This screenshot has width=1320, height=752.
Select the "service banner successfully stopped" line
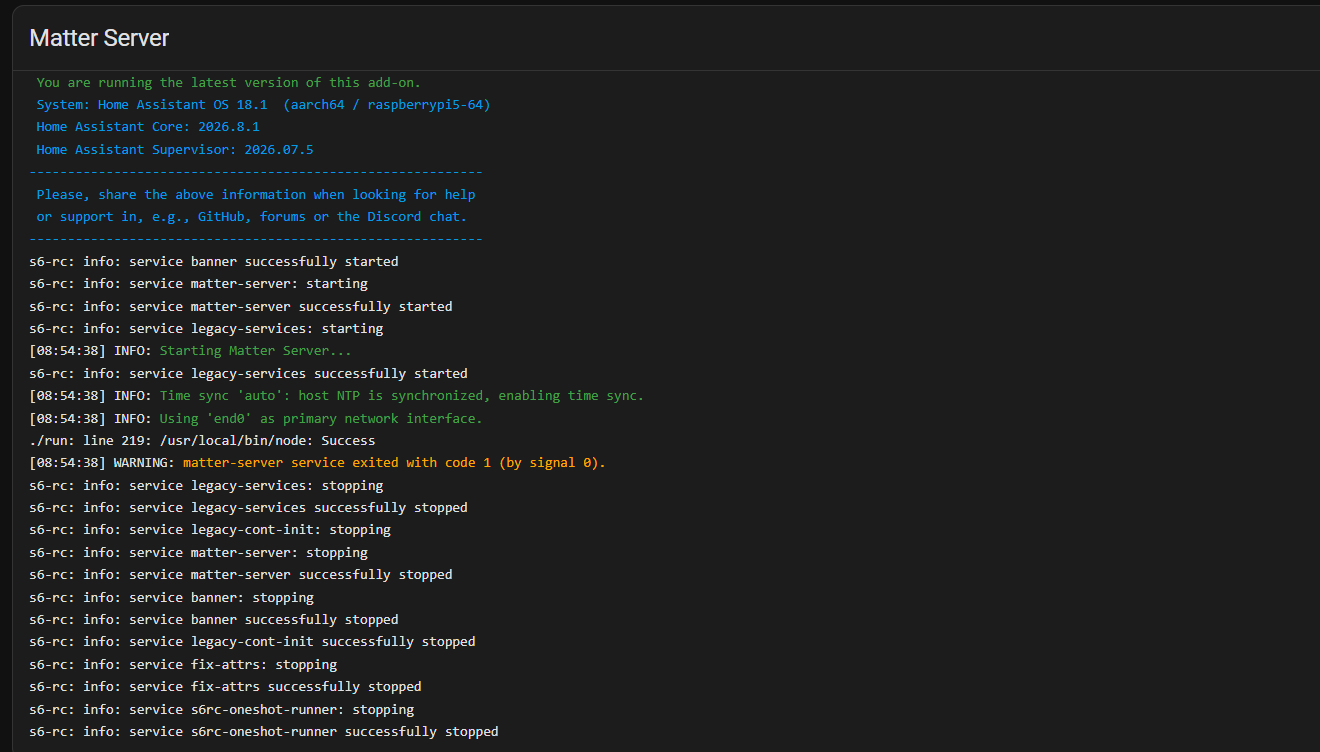pyautogui.click(x=214, y=619)
